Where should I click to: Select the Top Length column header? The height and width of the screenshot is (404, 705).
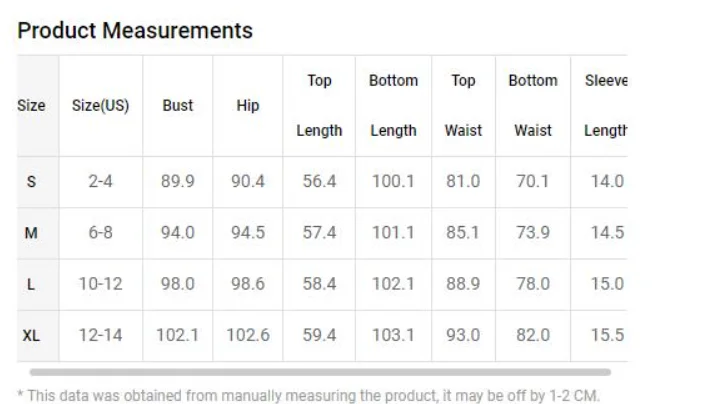tap(319, 106)
